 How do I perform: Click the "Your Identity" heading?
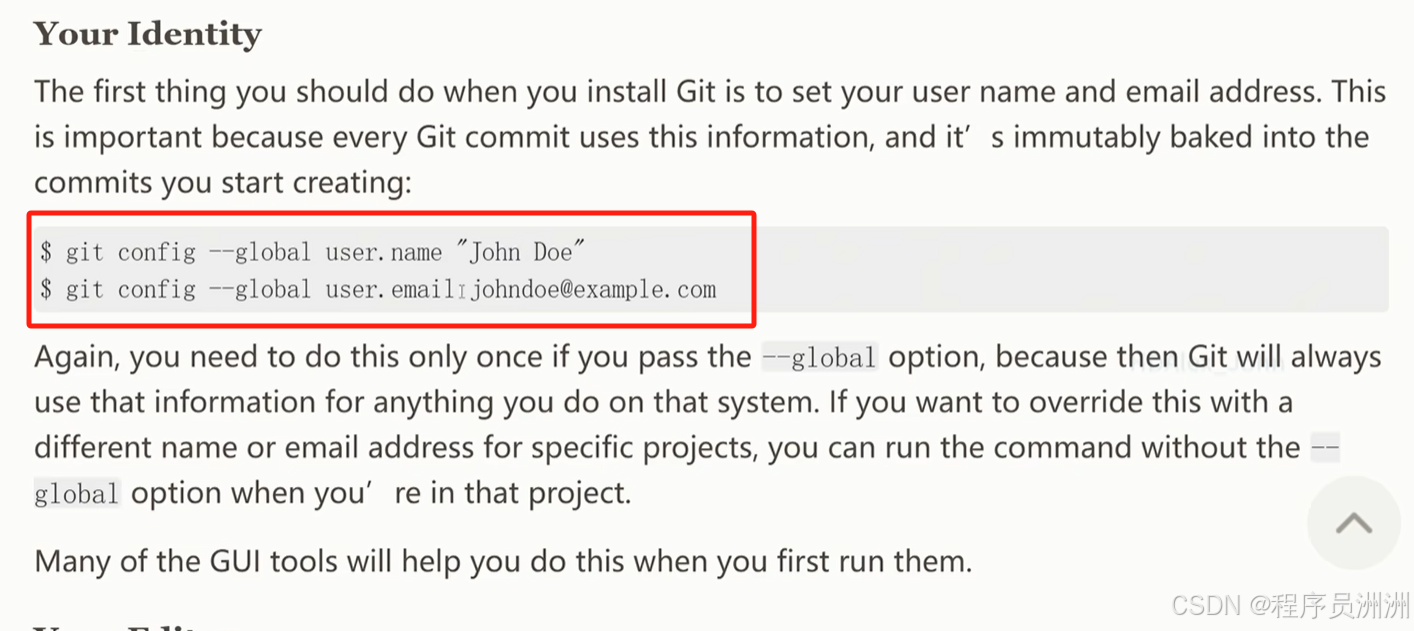click(148, 34)
